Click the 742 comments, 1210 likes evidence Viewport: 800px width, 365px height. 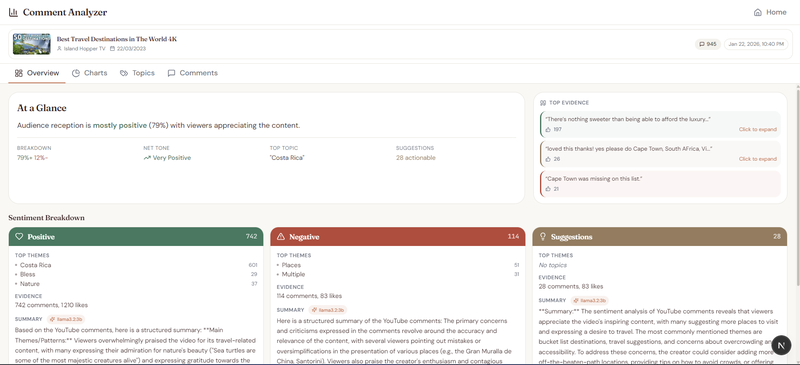tap(51, 305)
